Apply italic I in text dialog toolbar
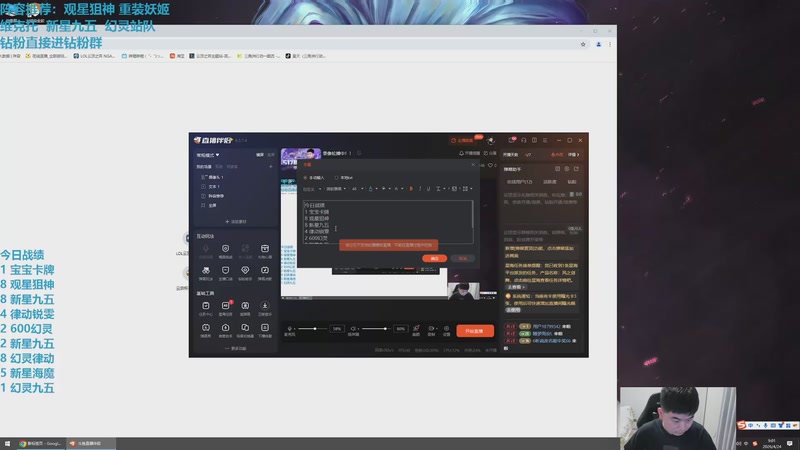Image resolution: width=800 pixels, height=450 pixels. (420, 189)
